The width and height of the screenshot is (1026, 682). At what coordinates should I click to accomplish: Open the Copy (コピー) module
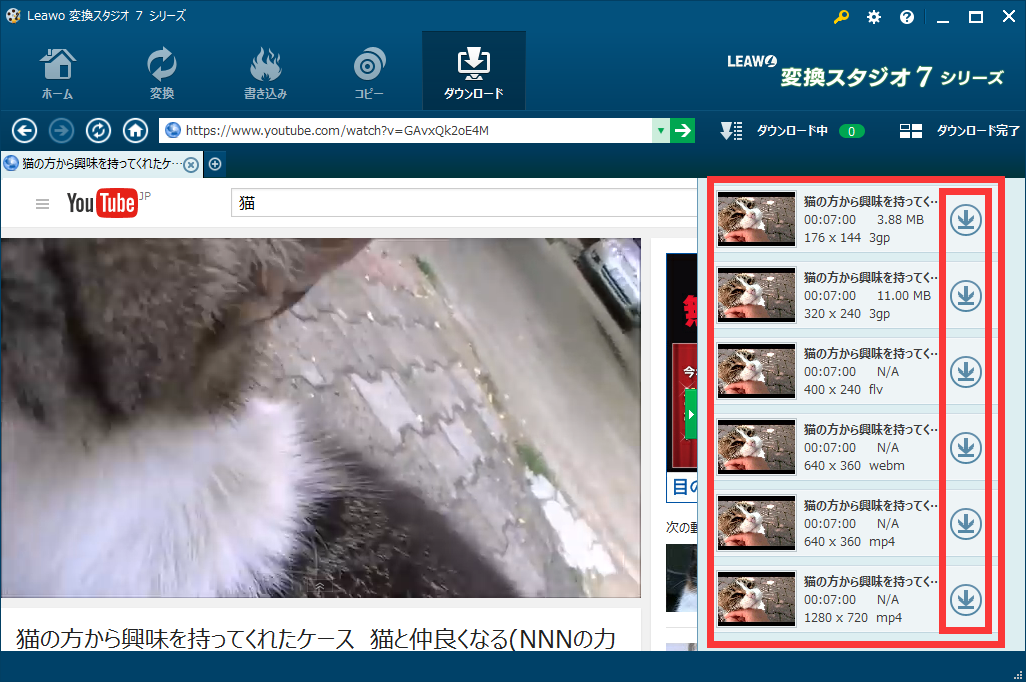(369, 73)
